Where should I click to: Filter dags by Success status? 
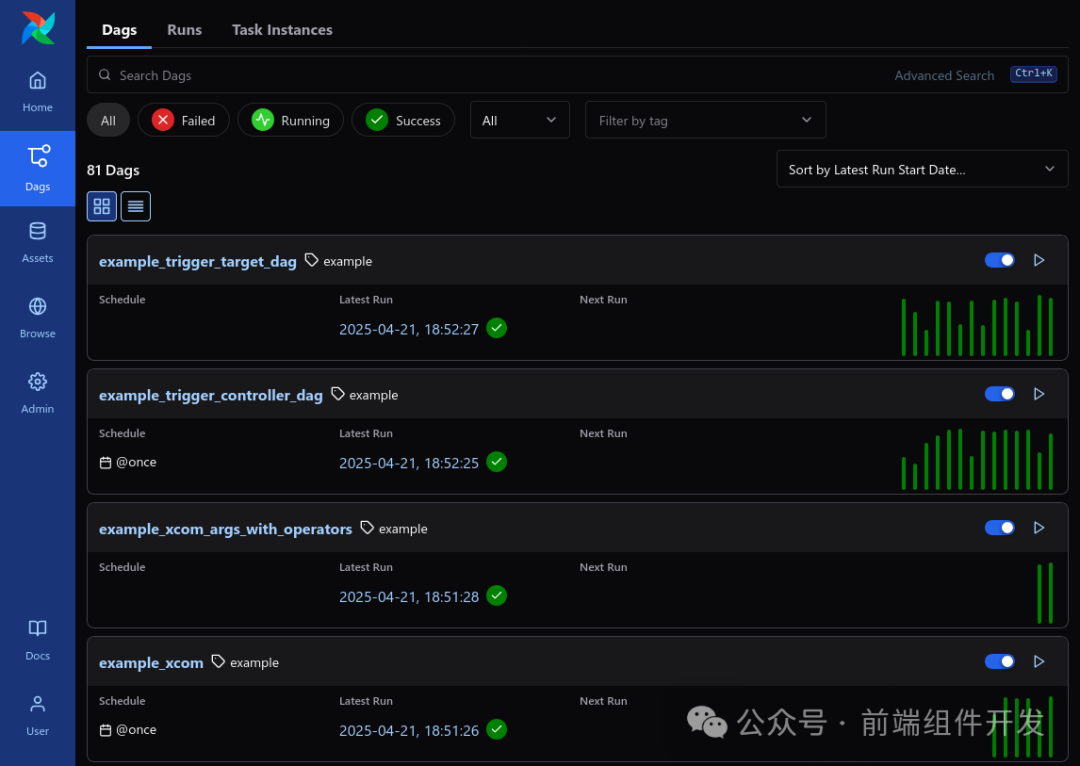(403, 120)
